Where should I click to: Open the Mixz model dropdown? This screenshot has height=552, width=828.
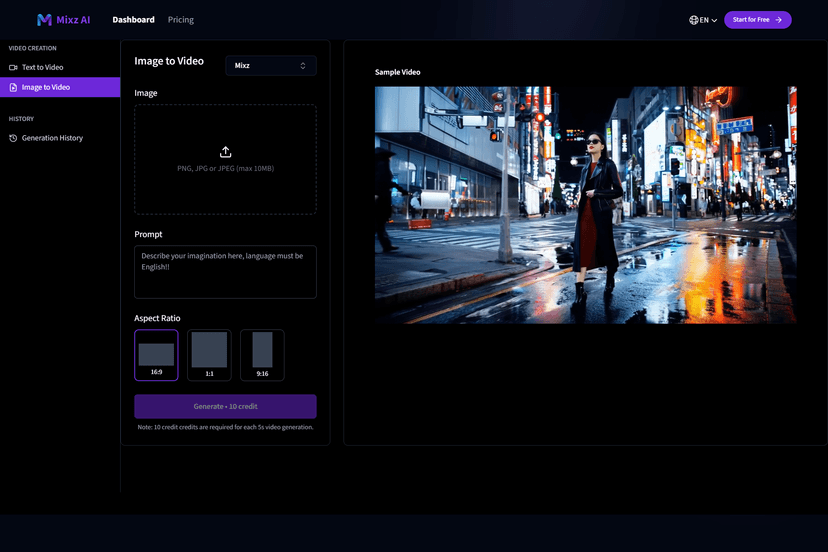click(270, 66)
